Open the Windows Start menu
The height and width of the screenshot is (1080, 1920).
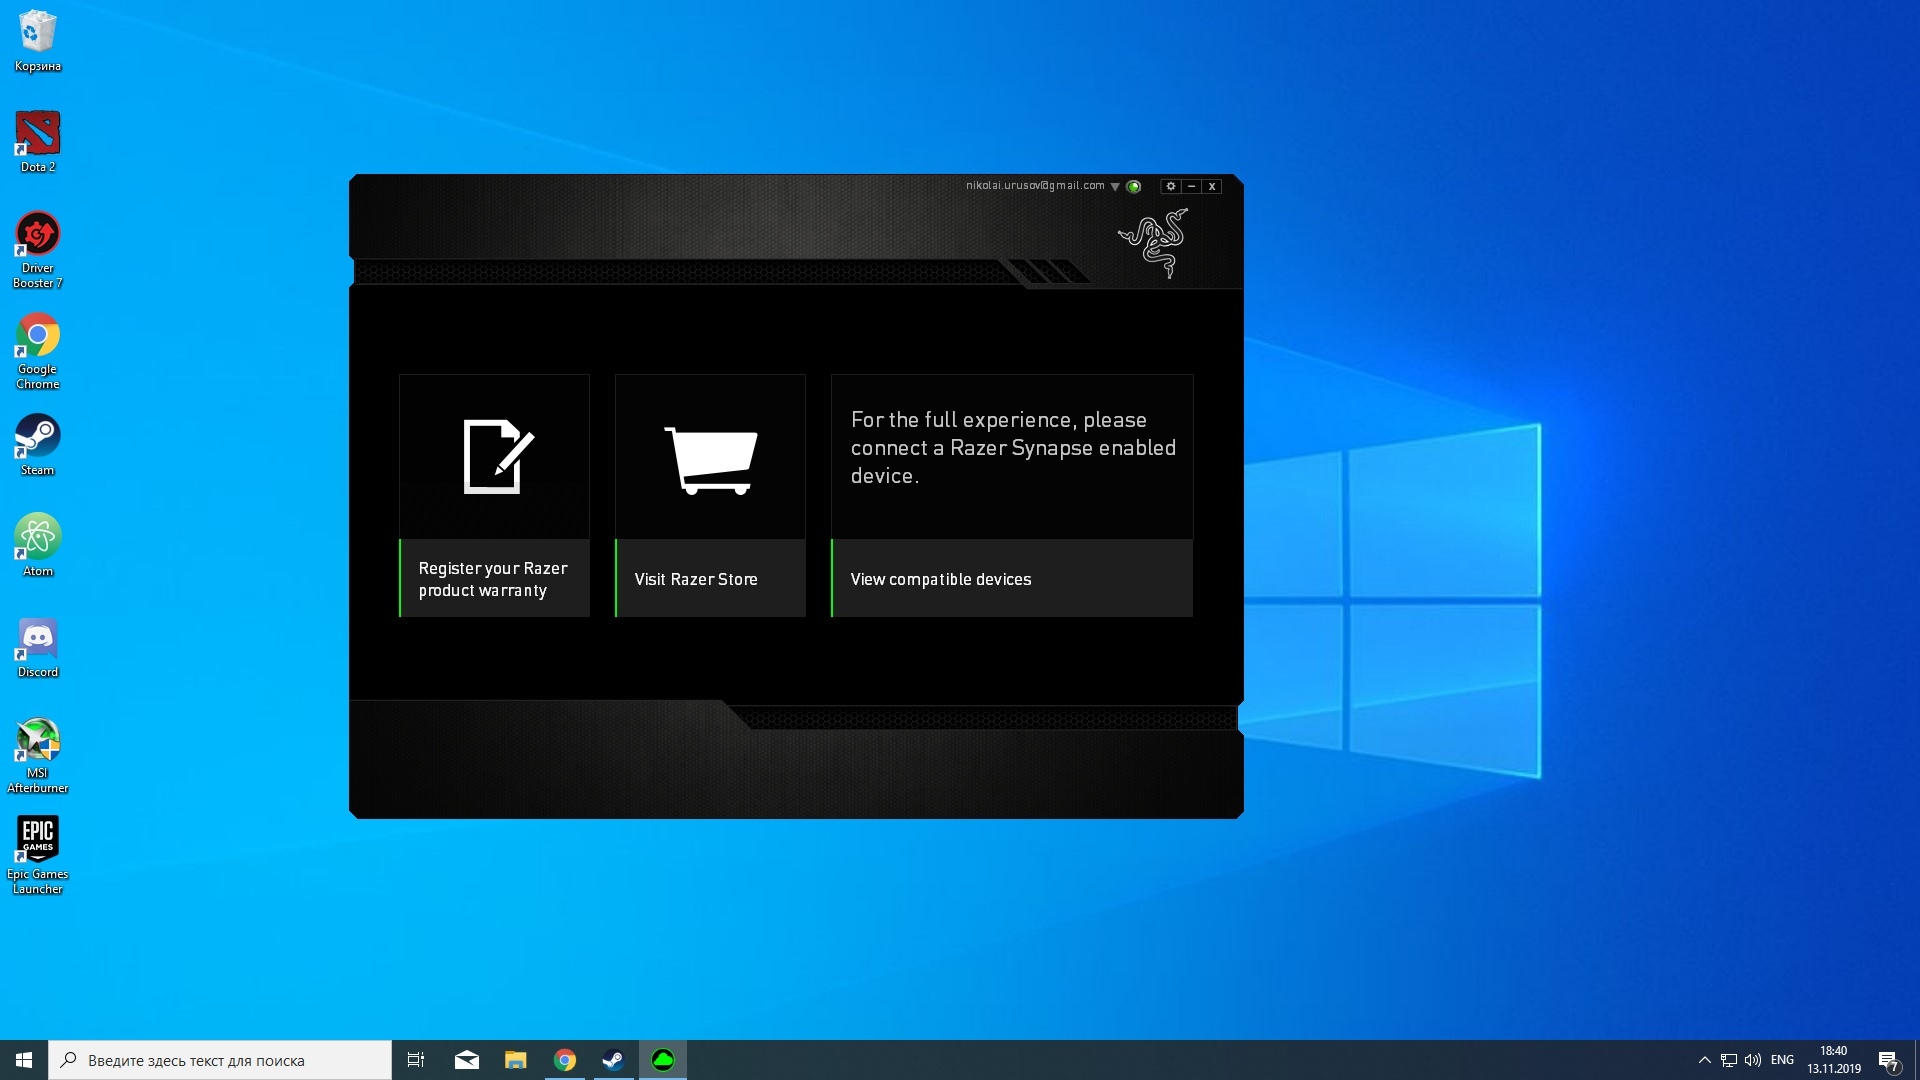pyautogui.click(x=24, y=1060)
